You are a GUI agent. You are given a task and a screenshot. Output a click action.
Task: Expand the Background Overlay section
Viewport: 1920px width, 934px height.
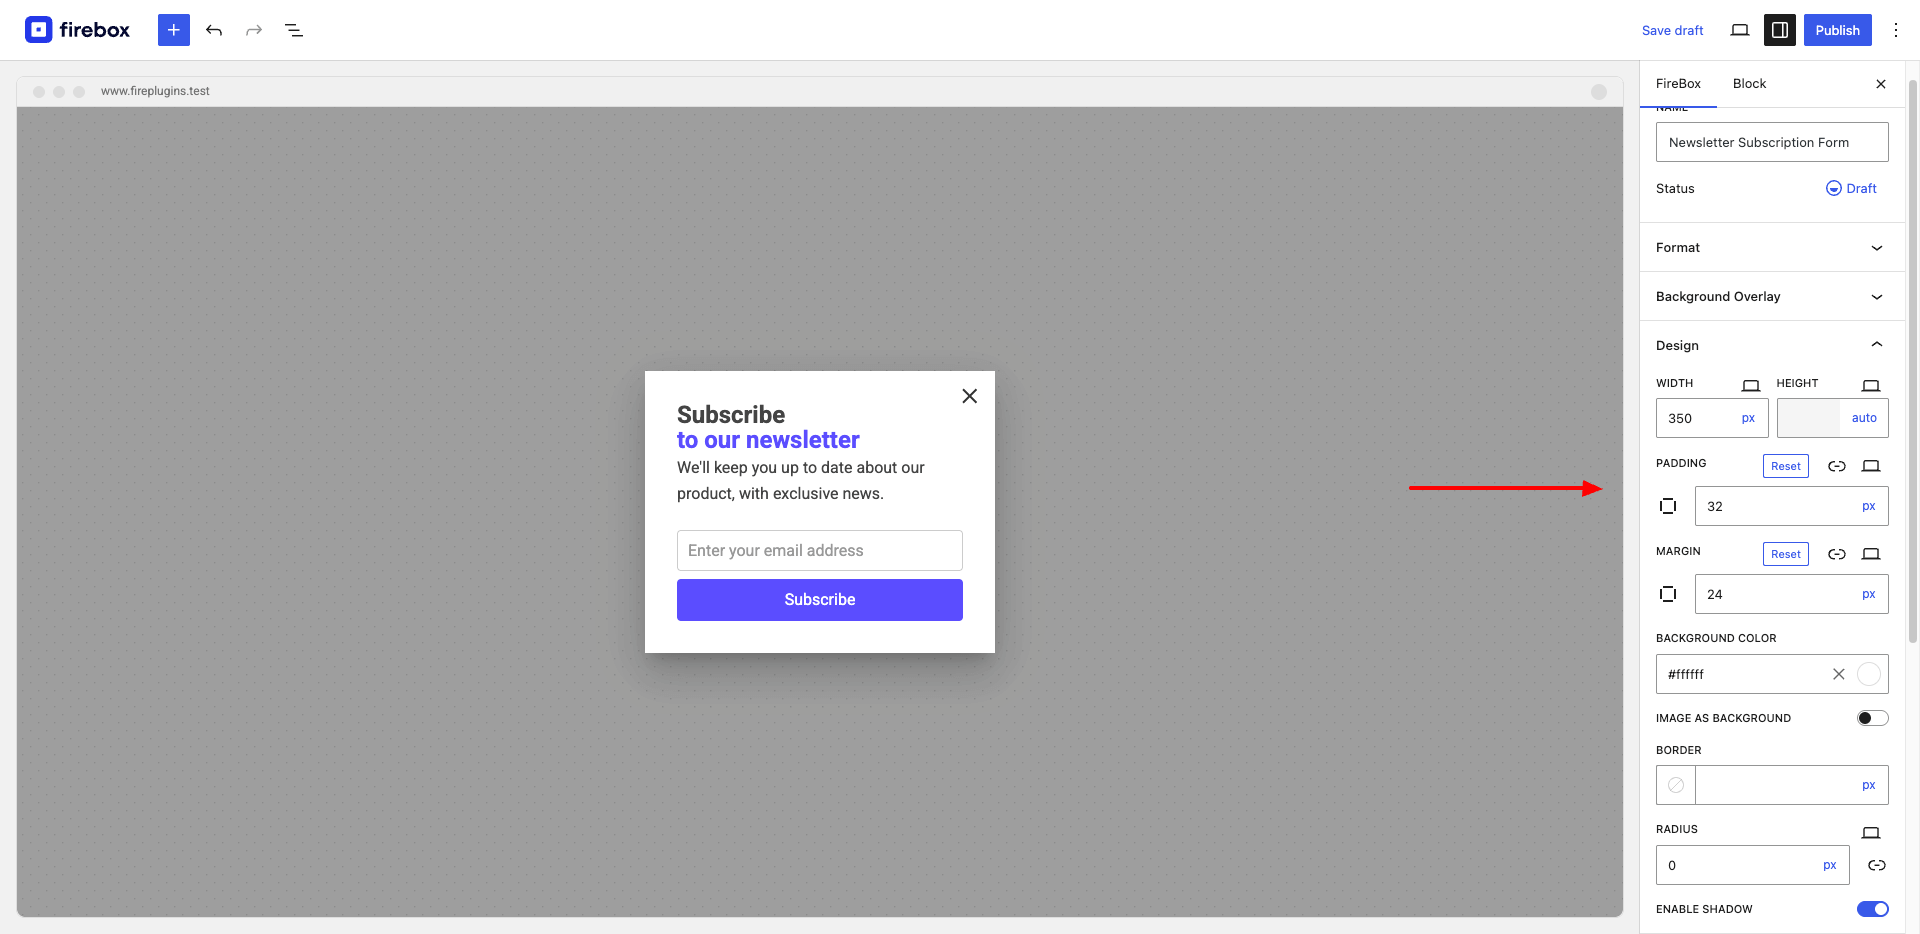pos(1770,296)
